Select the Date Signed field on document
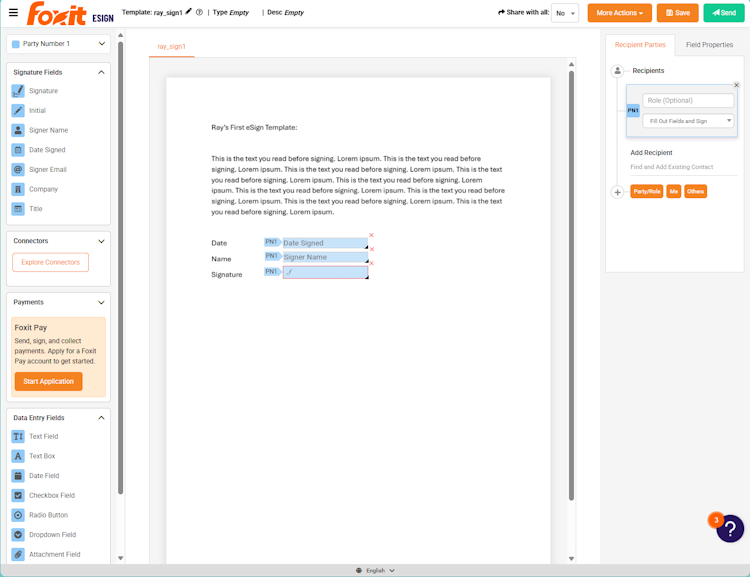This screenshot has width=750, height=577. coord(325,243)
